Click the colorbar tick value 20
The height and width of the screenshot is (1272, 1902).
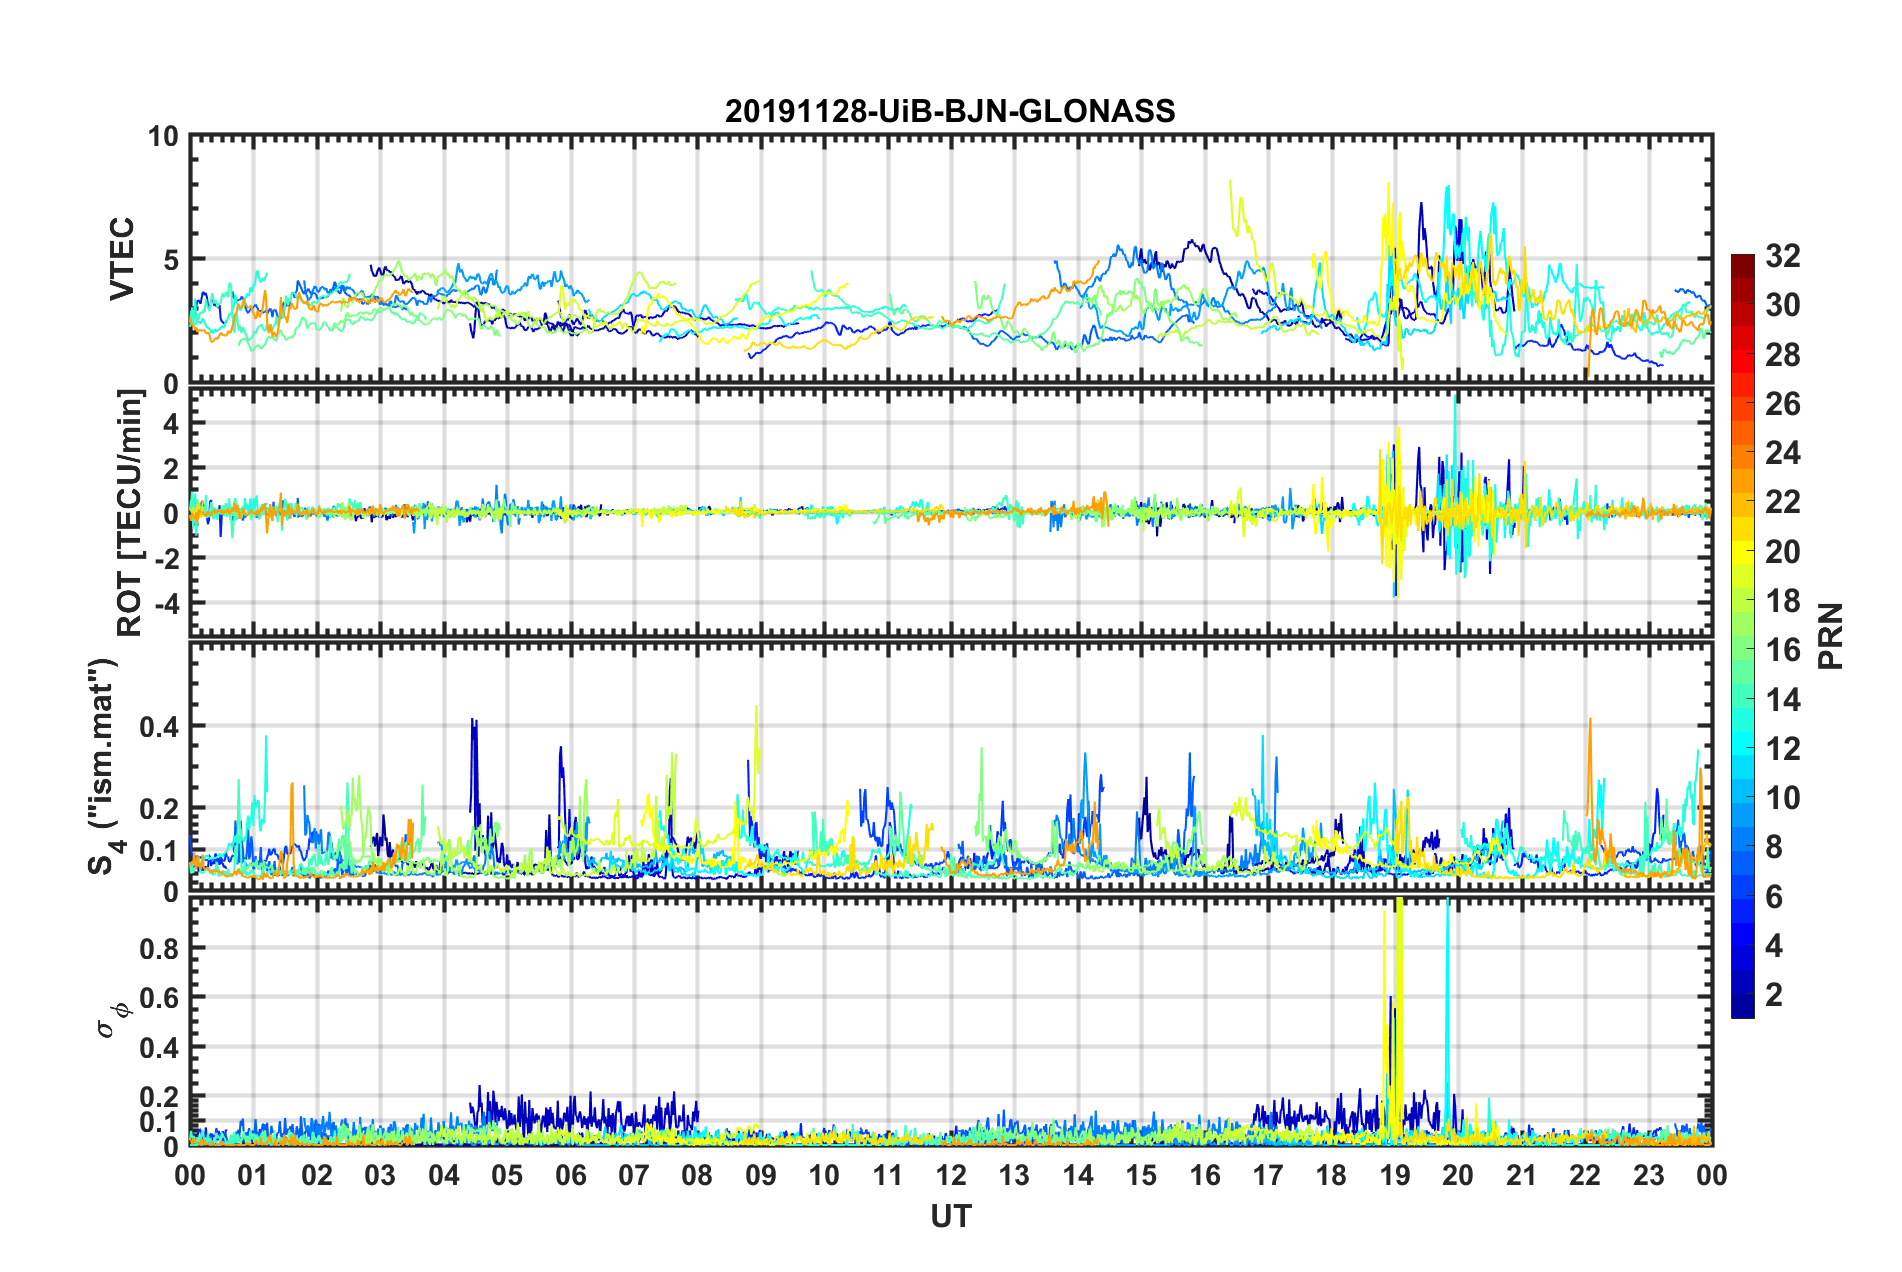point(1783,552)
